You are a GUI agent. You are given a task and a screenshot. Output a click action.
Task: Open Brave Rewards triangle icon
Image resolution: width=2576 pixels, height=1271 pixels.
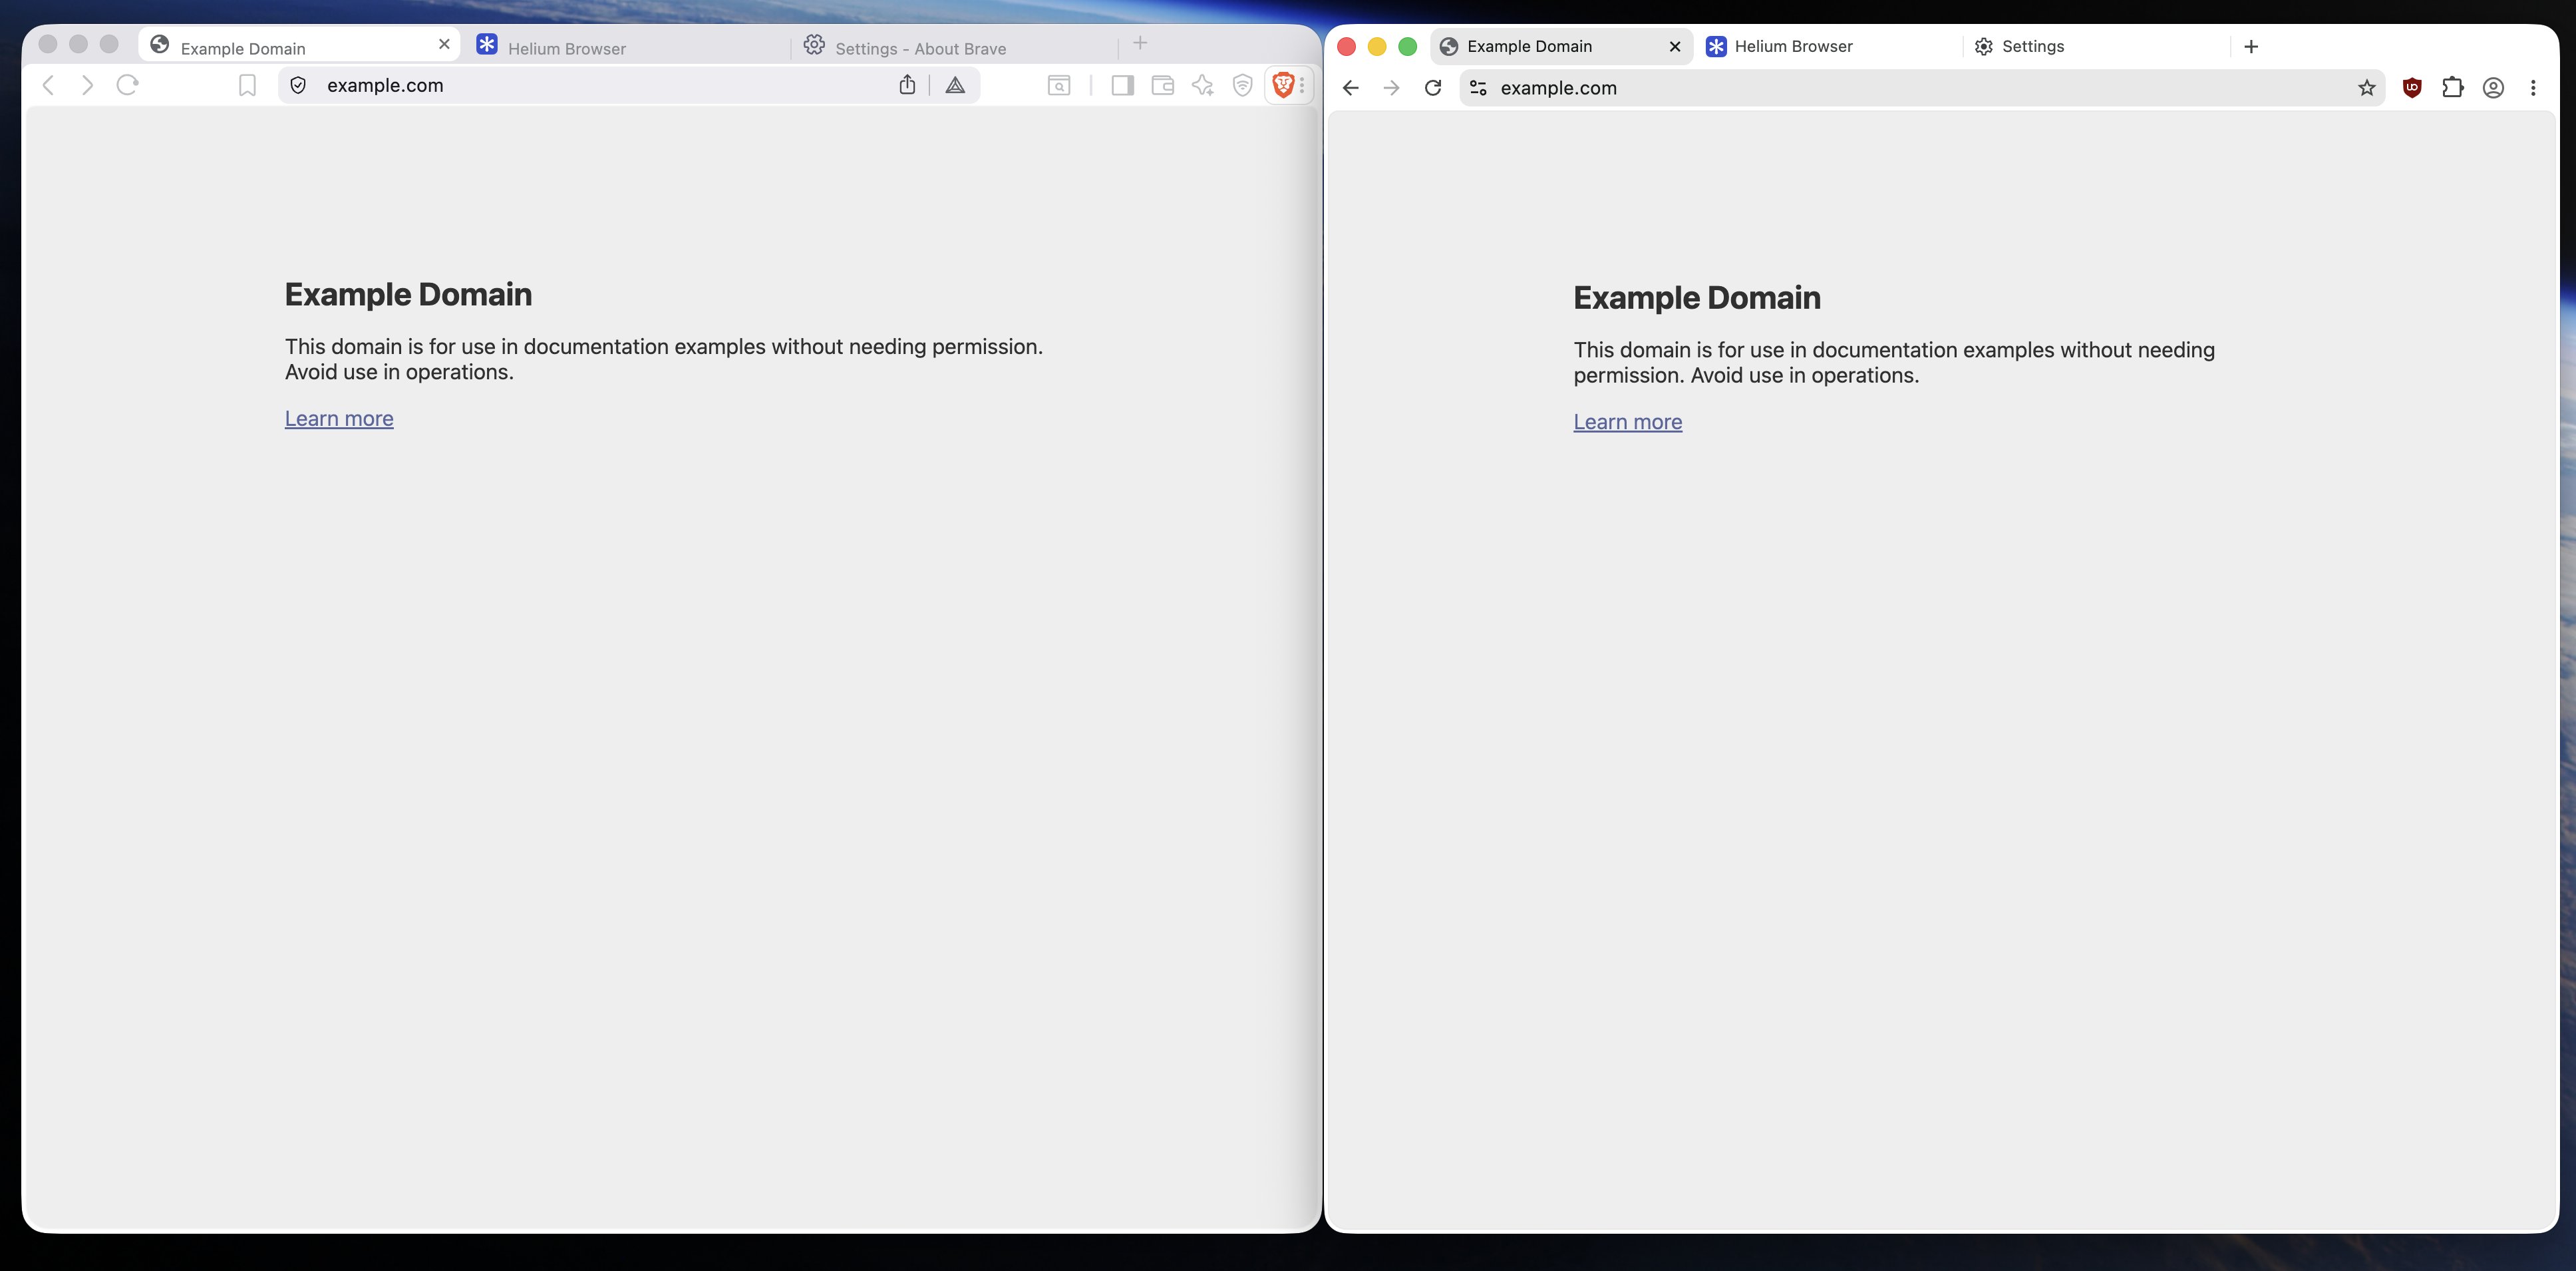955,86
